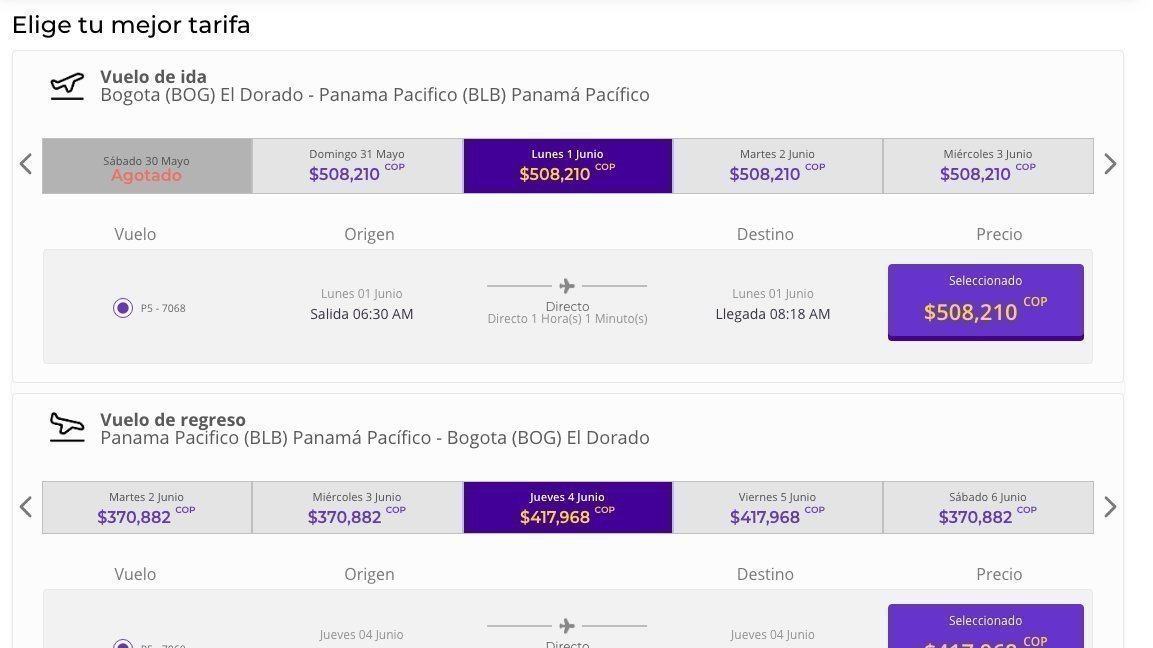
Task: Select radio button for flight P5 - 7068
Action: click(x=123, y=308)
